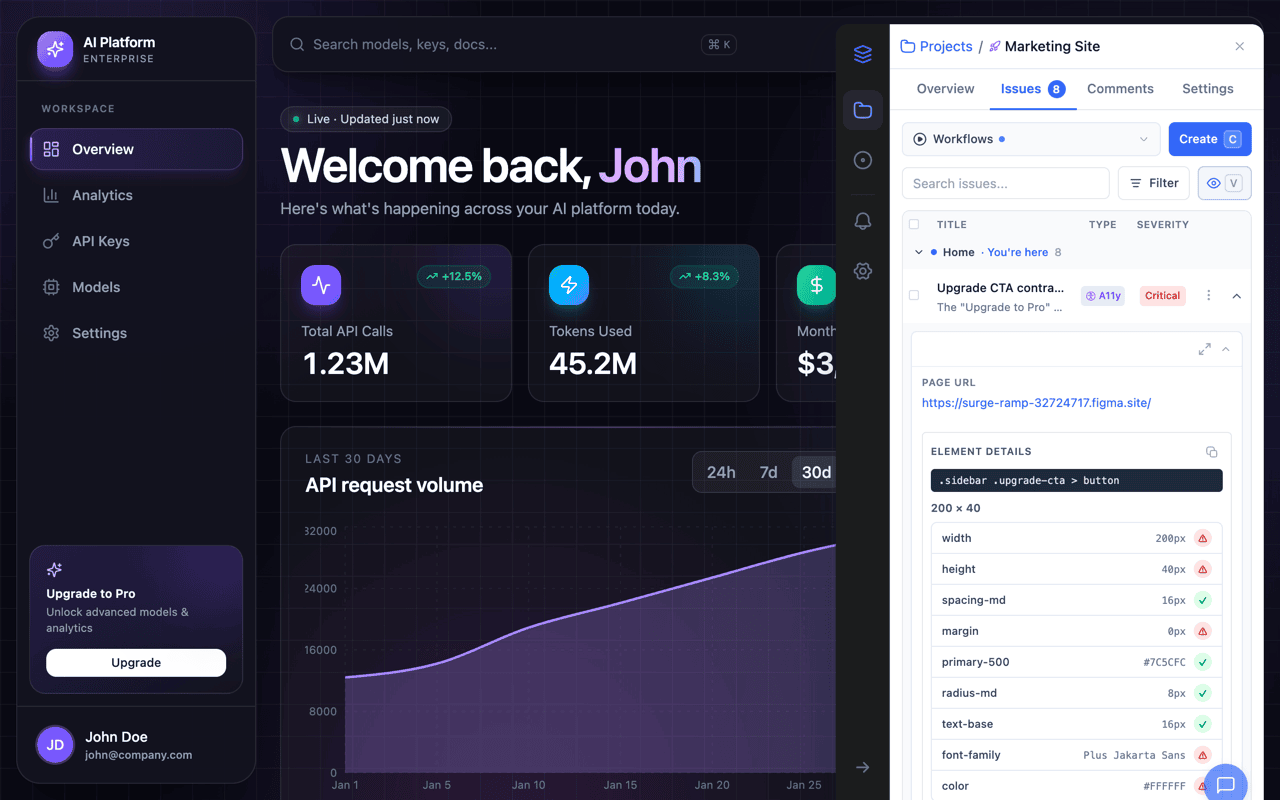Open the layers stack icon in panel rail

click(x=863, y=55)
